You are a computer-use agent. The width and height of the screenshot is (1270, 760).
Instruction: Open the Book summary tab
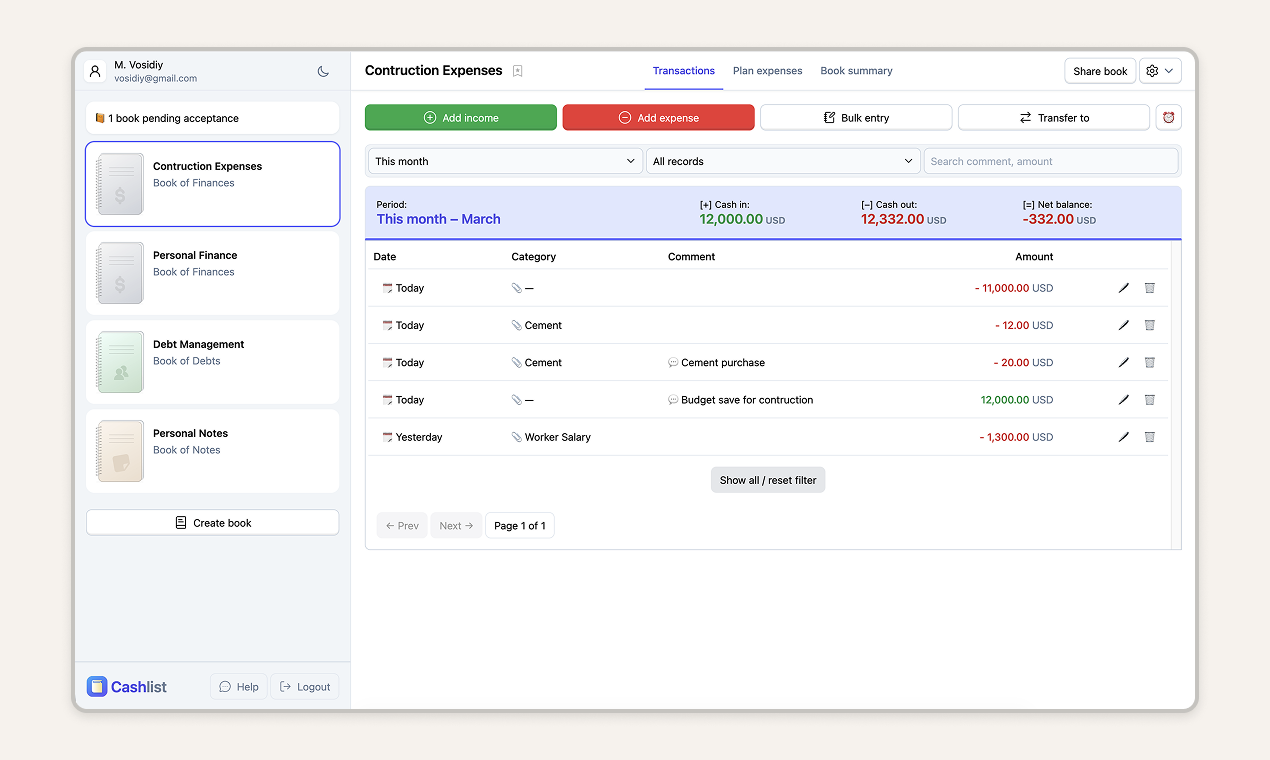tap(856, 71)
